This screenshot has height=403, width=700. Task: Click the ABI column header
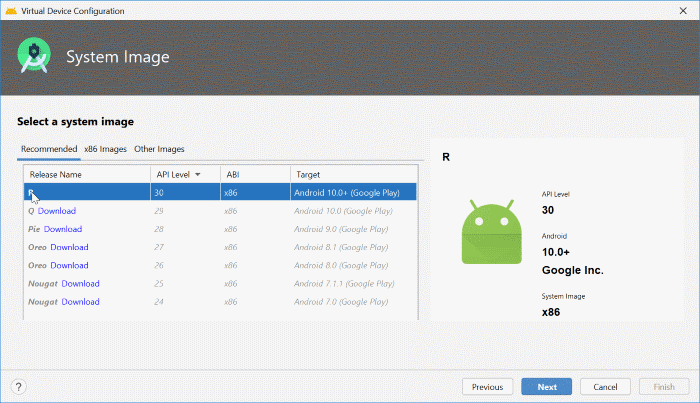(255, 174)
